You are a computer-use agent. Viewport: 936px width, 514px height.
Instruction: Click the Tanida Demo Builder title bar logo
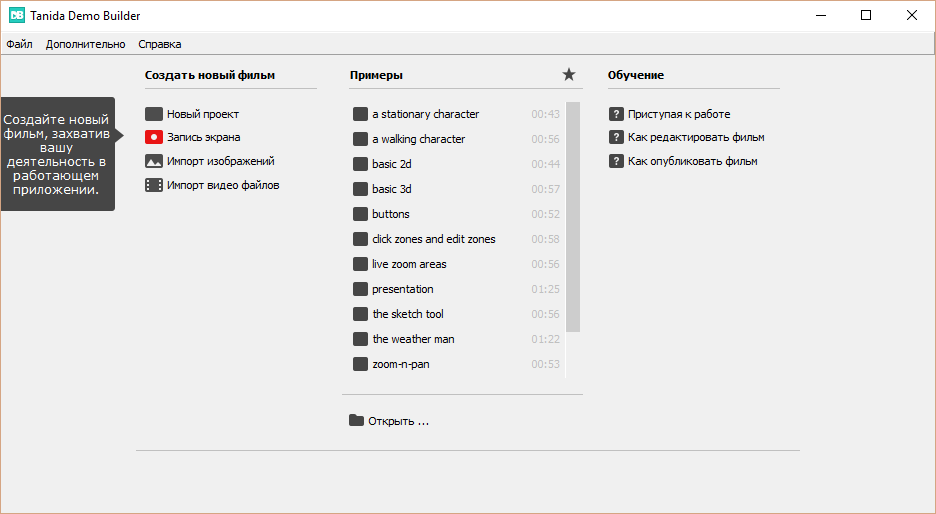pos(17,15)
